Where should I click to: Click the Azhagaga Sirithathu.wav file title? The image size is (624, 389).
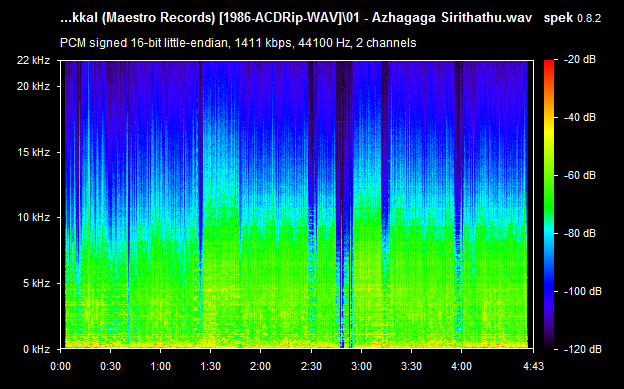coord(452,18)
